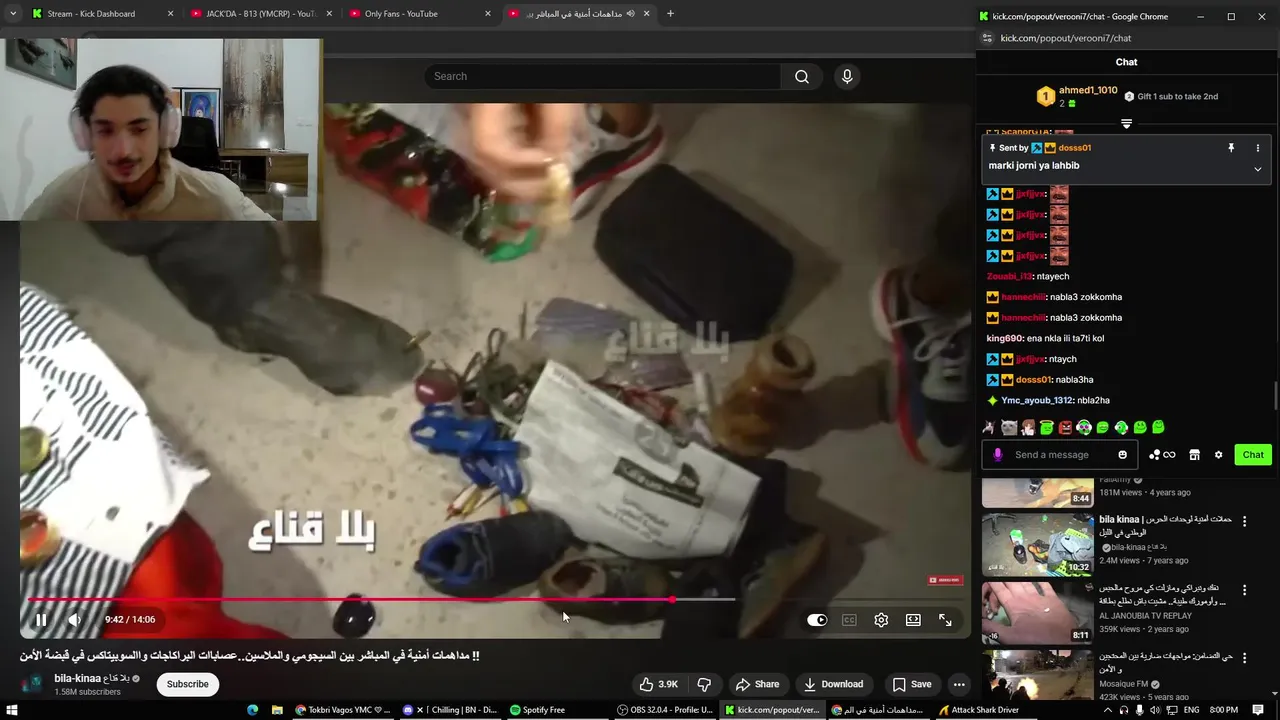Click the progress bar scrubber handle
This screenshot has height=720, width=1280.
[x=673, y=600]
